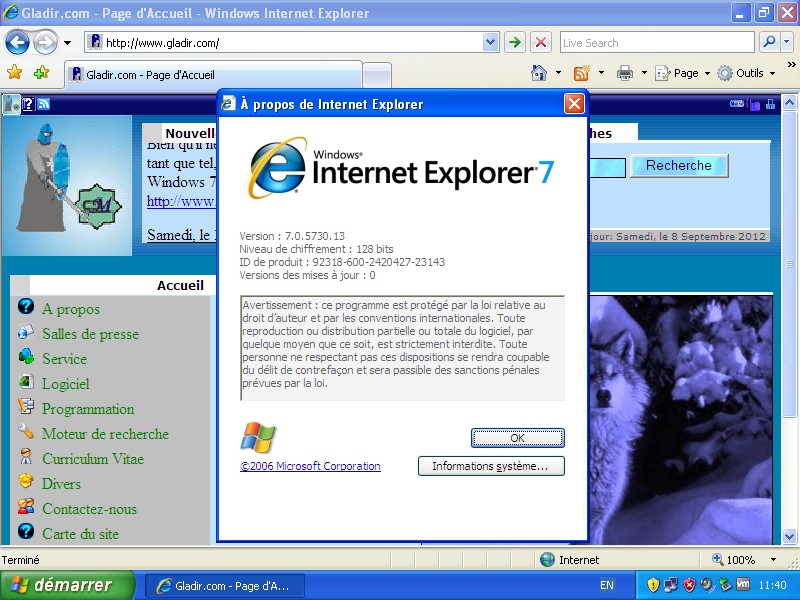Screen dimensions: 800x600
Task: Click the people icon beside Contactez-nous
Action: pos(26,506)
